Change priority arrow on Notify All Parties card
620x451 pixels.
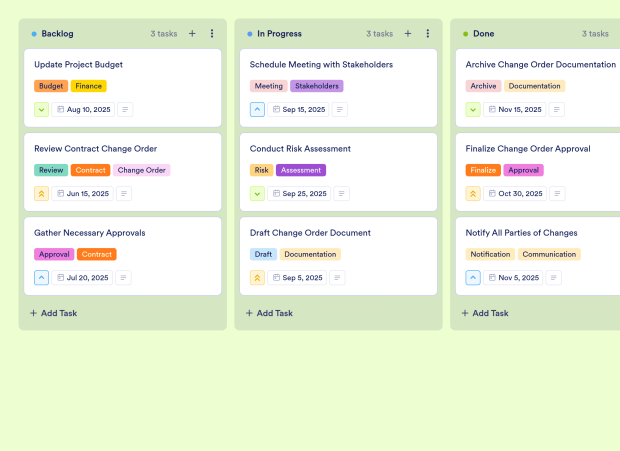click(x=473, y=278)
